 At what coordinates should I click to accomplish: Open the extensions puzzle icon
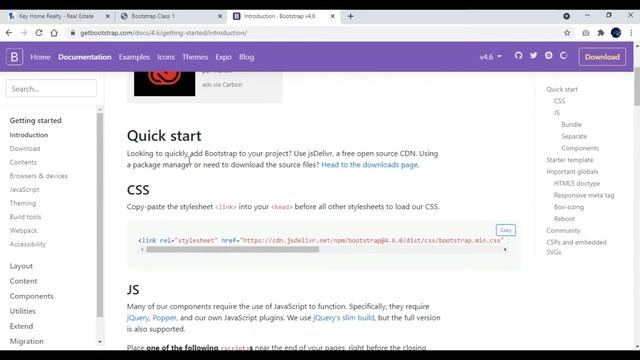[x=600, y=33]
